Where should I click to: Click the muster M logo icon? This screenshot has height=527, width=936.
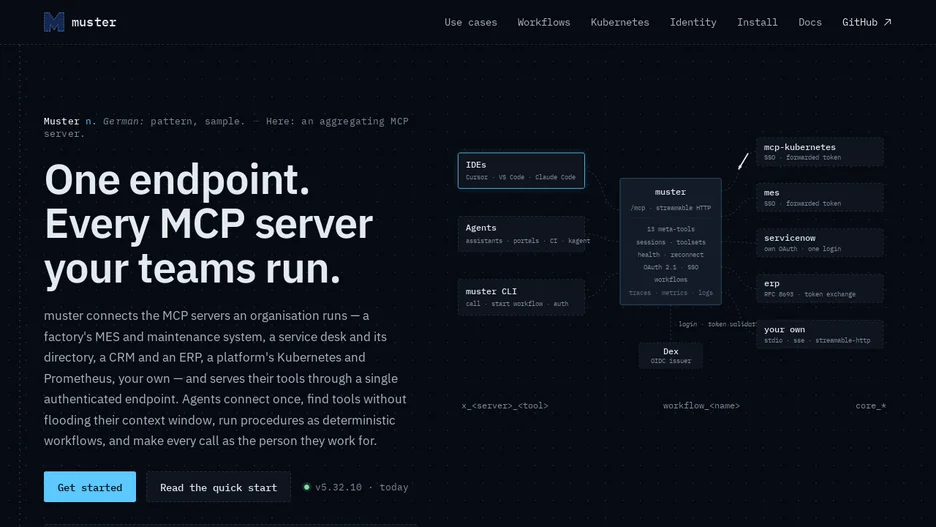click(54, 22)
